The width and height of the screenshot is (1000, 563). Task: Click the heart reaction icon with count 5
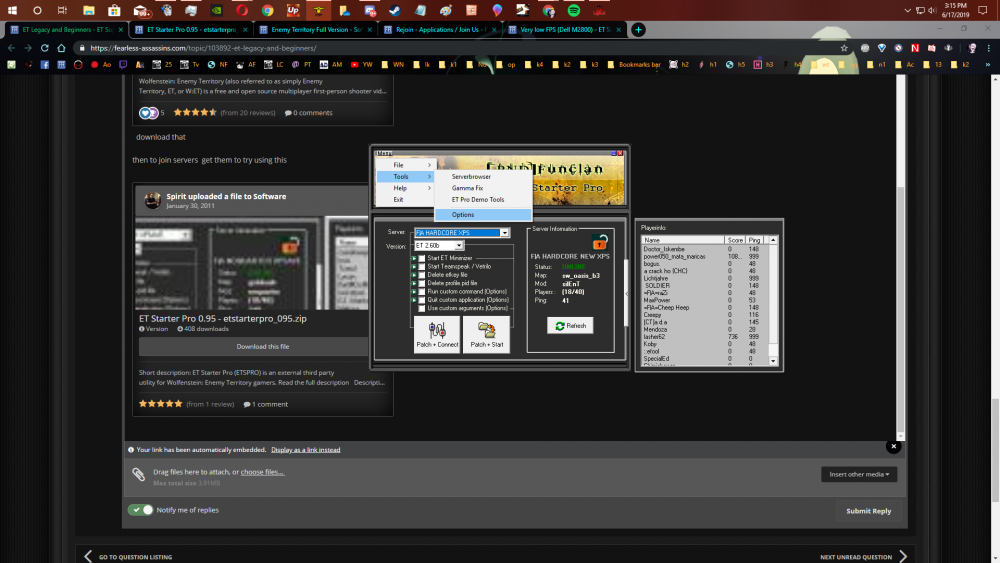pos(145,113)
